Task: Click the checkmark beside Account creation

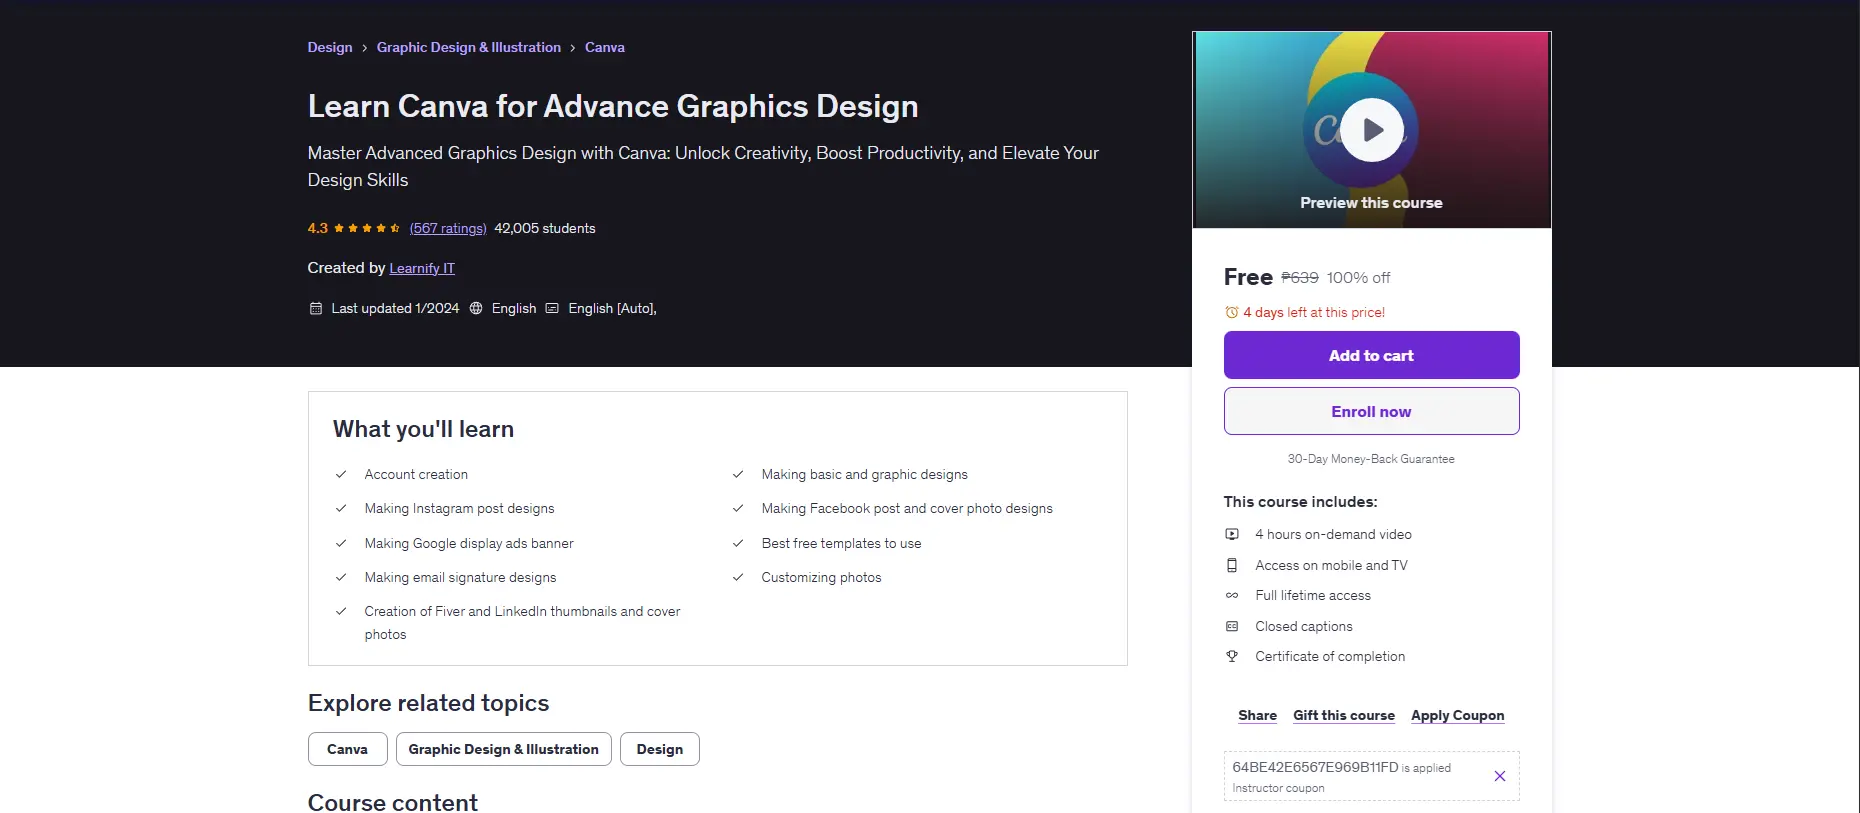Action: 341,474
